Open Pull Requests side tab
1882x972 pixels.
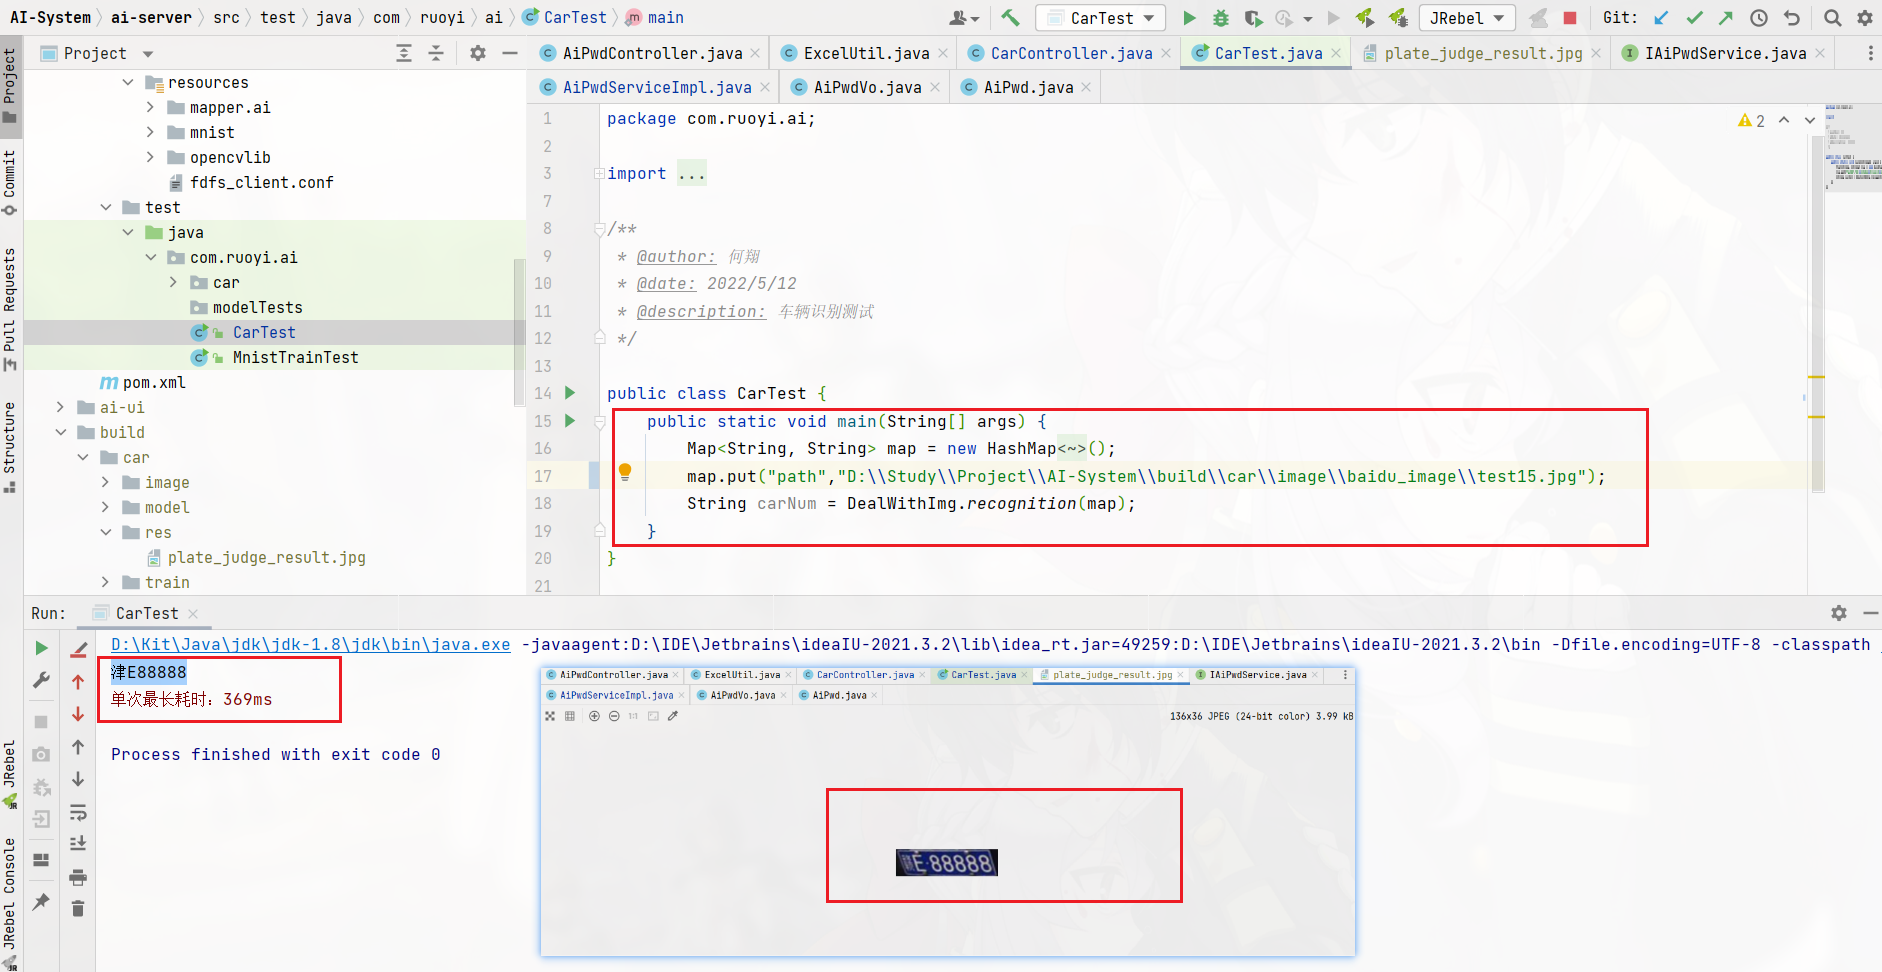(x=10, y=308)
